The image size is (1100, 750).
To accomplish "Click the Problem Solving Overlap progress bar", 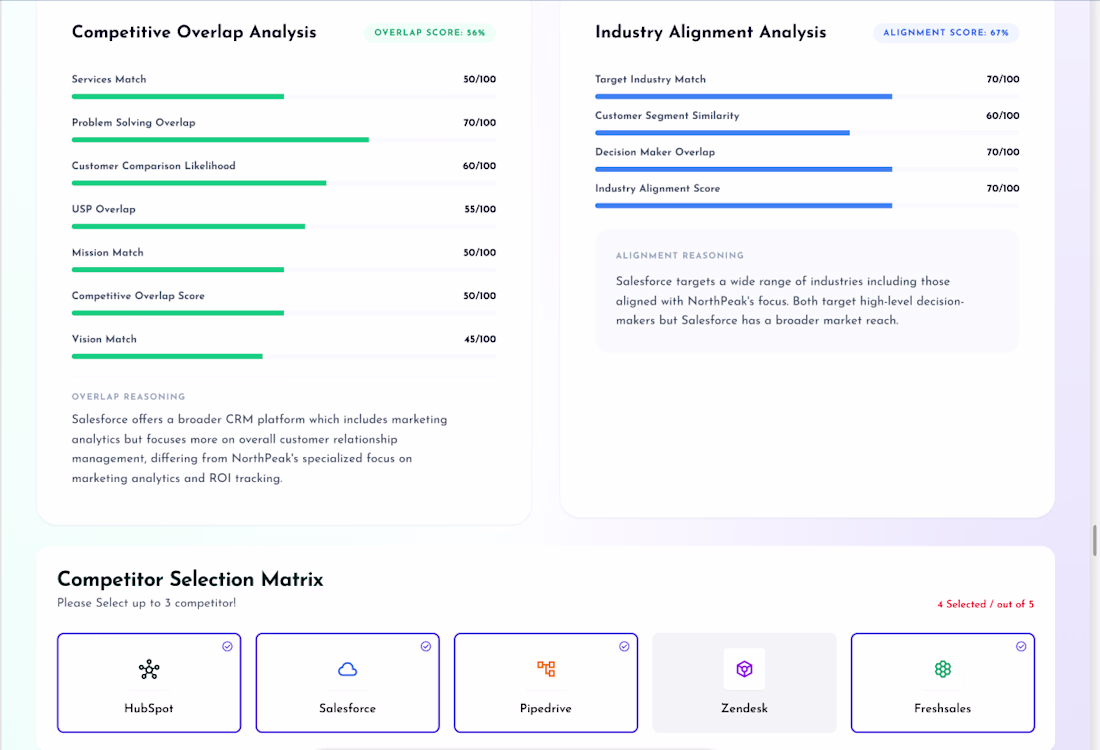I will [283, 140].
